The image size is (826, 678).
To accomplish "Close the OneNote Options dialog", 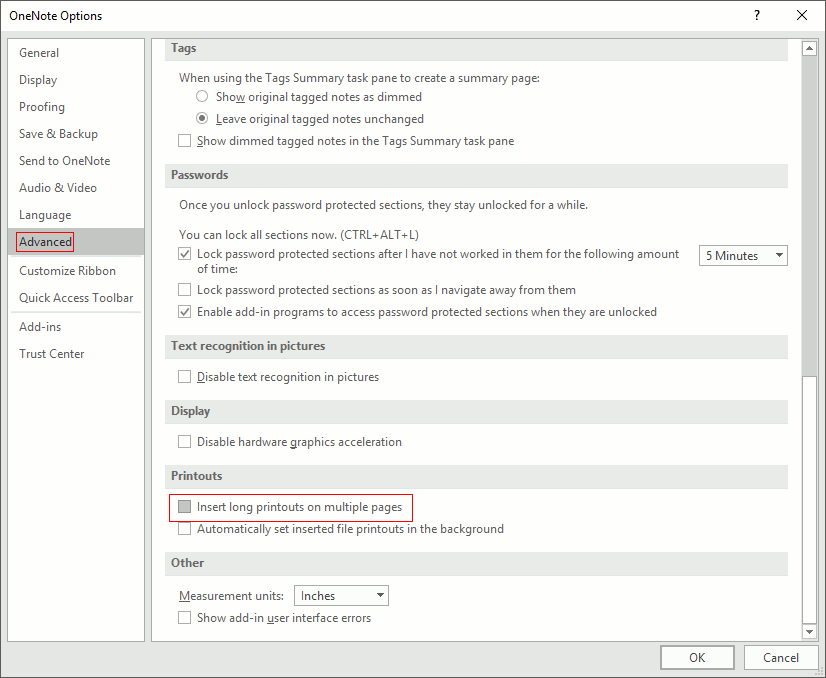I will (x=802, y=15).
